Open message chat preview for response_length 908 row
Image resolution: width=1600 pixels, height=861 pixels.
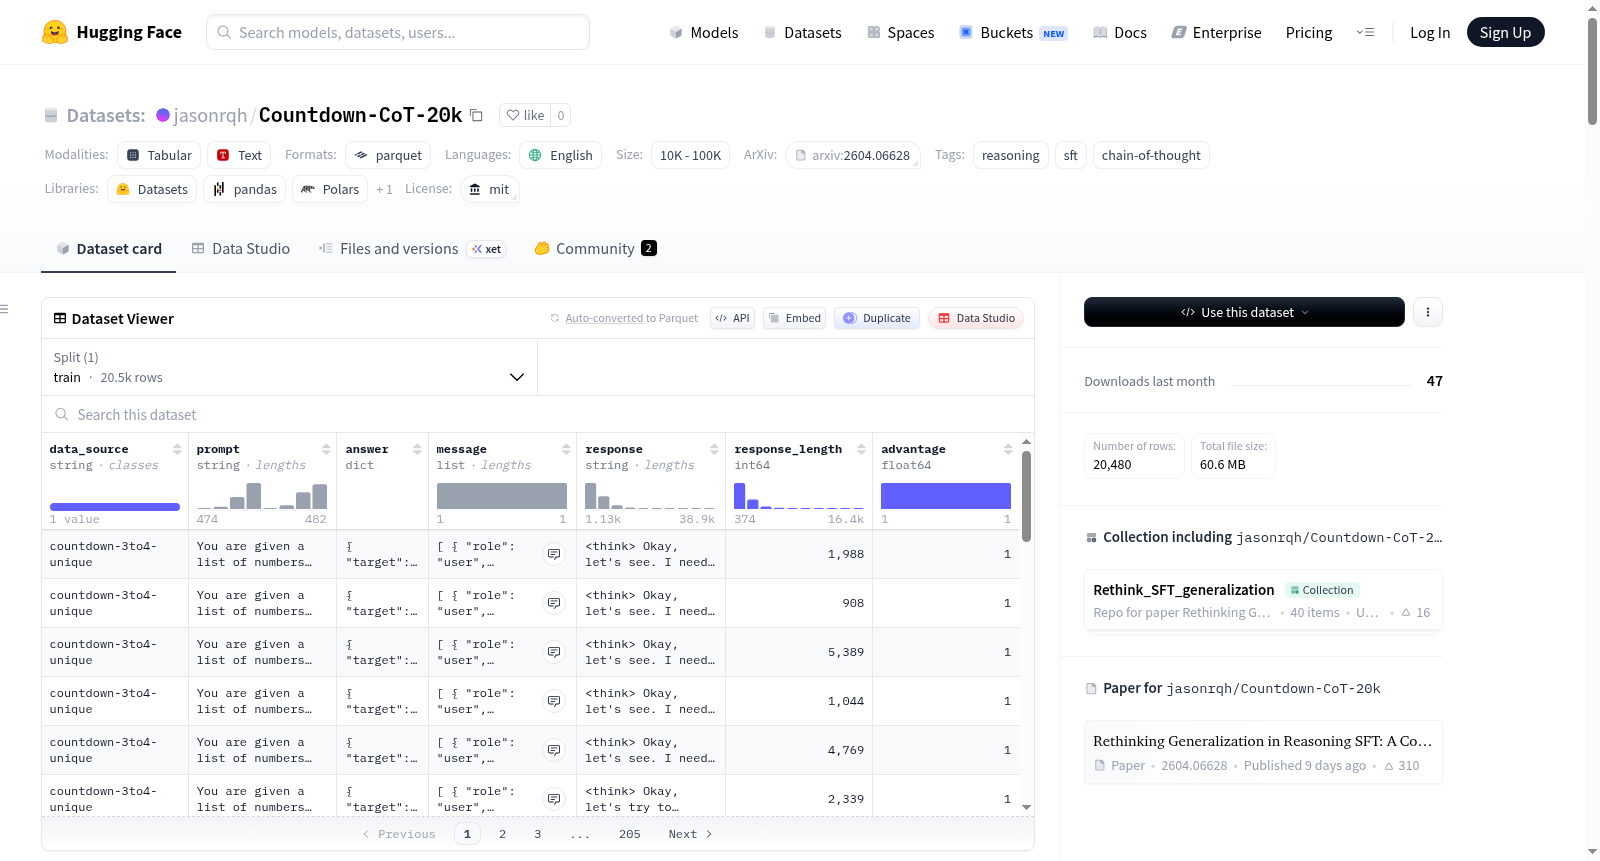coord(554,603)
